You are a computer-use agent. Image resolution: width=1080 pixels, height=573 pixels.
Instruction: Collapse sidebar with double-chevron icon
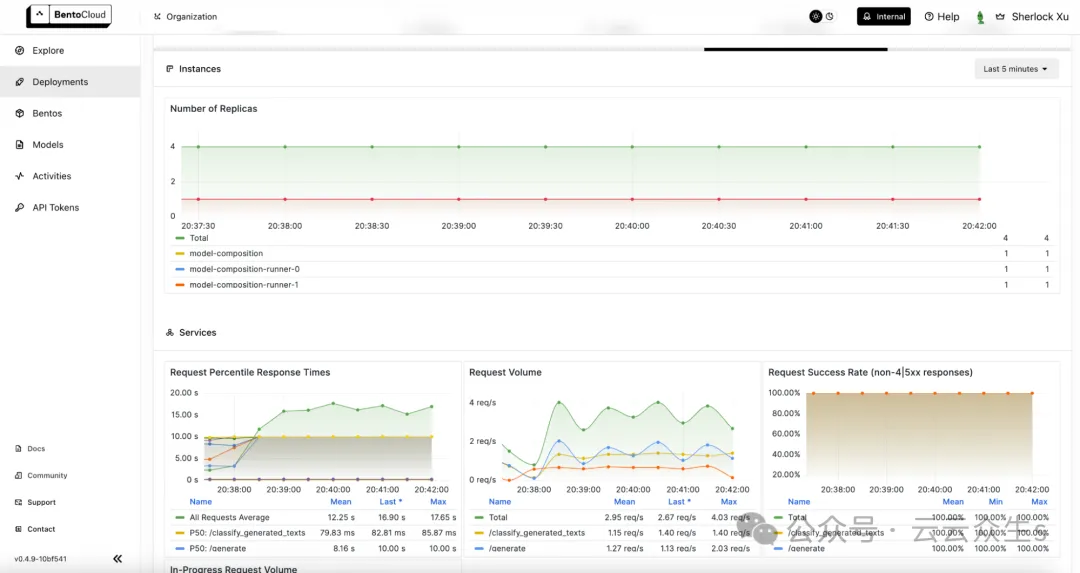pyautogui.click(x=117, y=559)
